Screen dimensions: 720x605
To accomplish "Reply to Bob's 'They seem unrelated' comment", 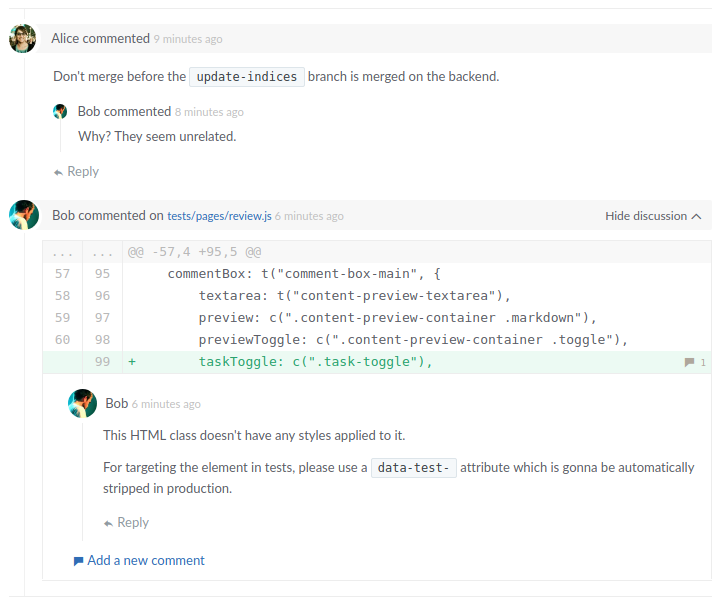I will pos(76,172).
